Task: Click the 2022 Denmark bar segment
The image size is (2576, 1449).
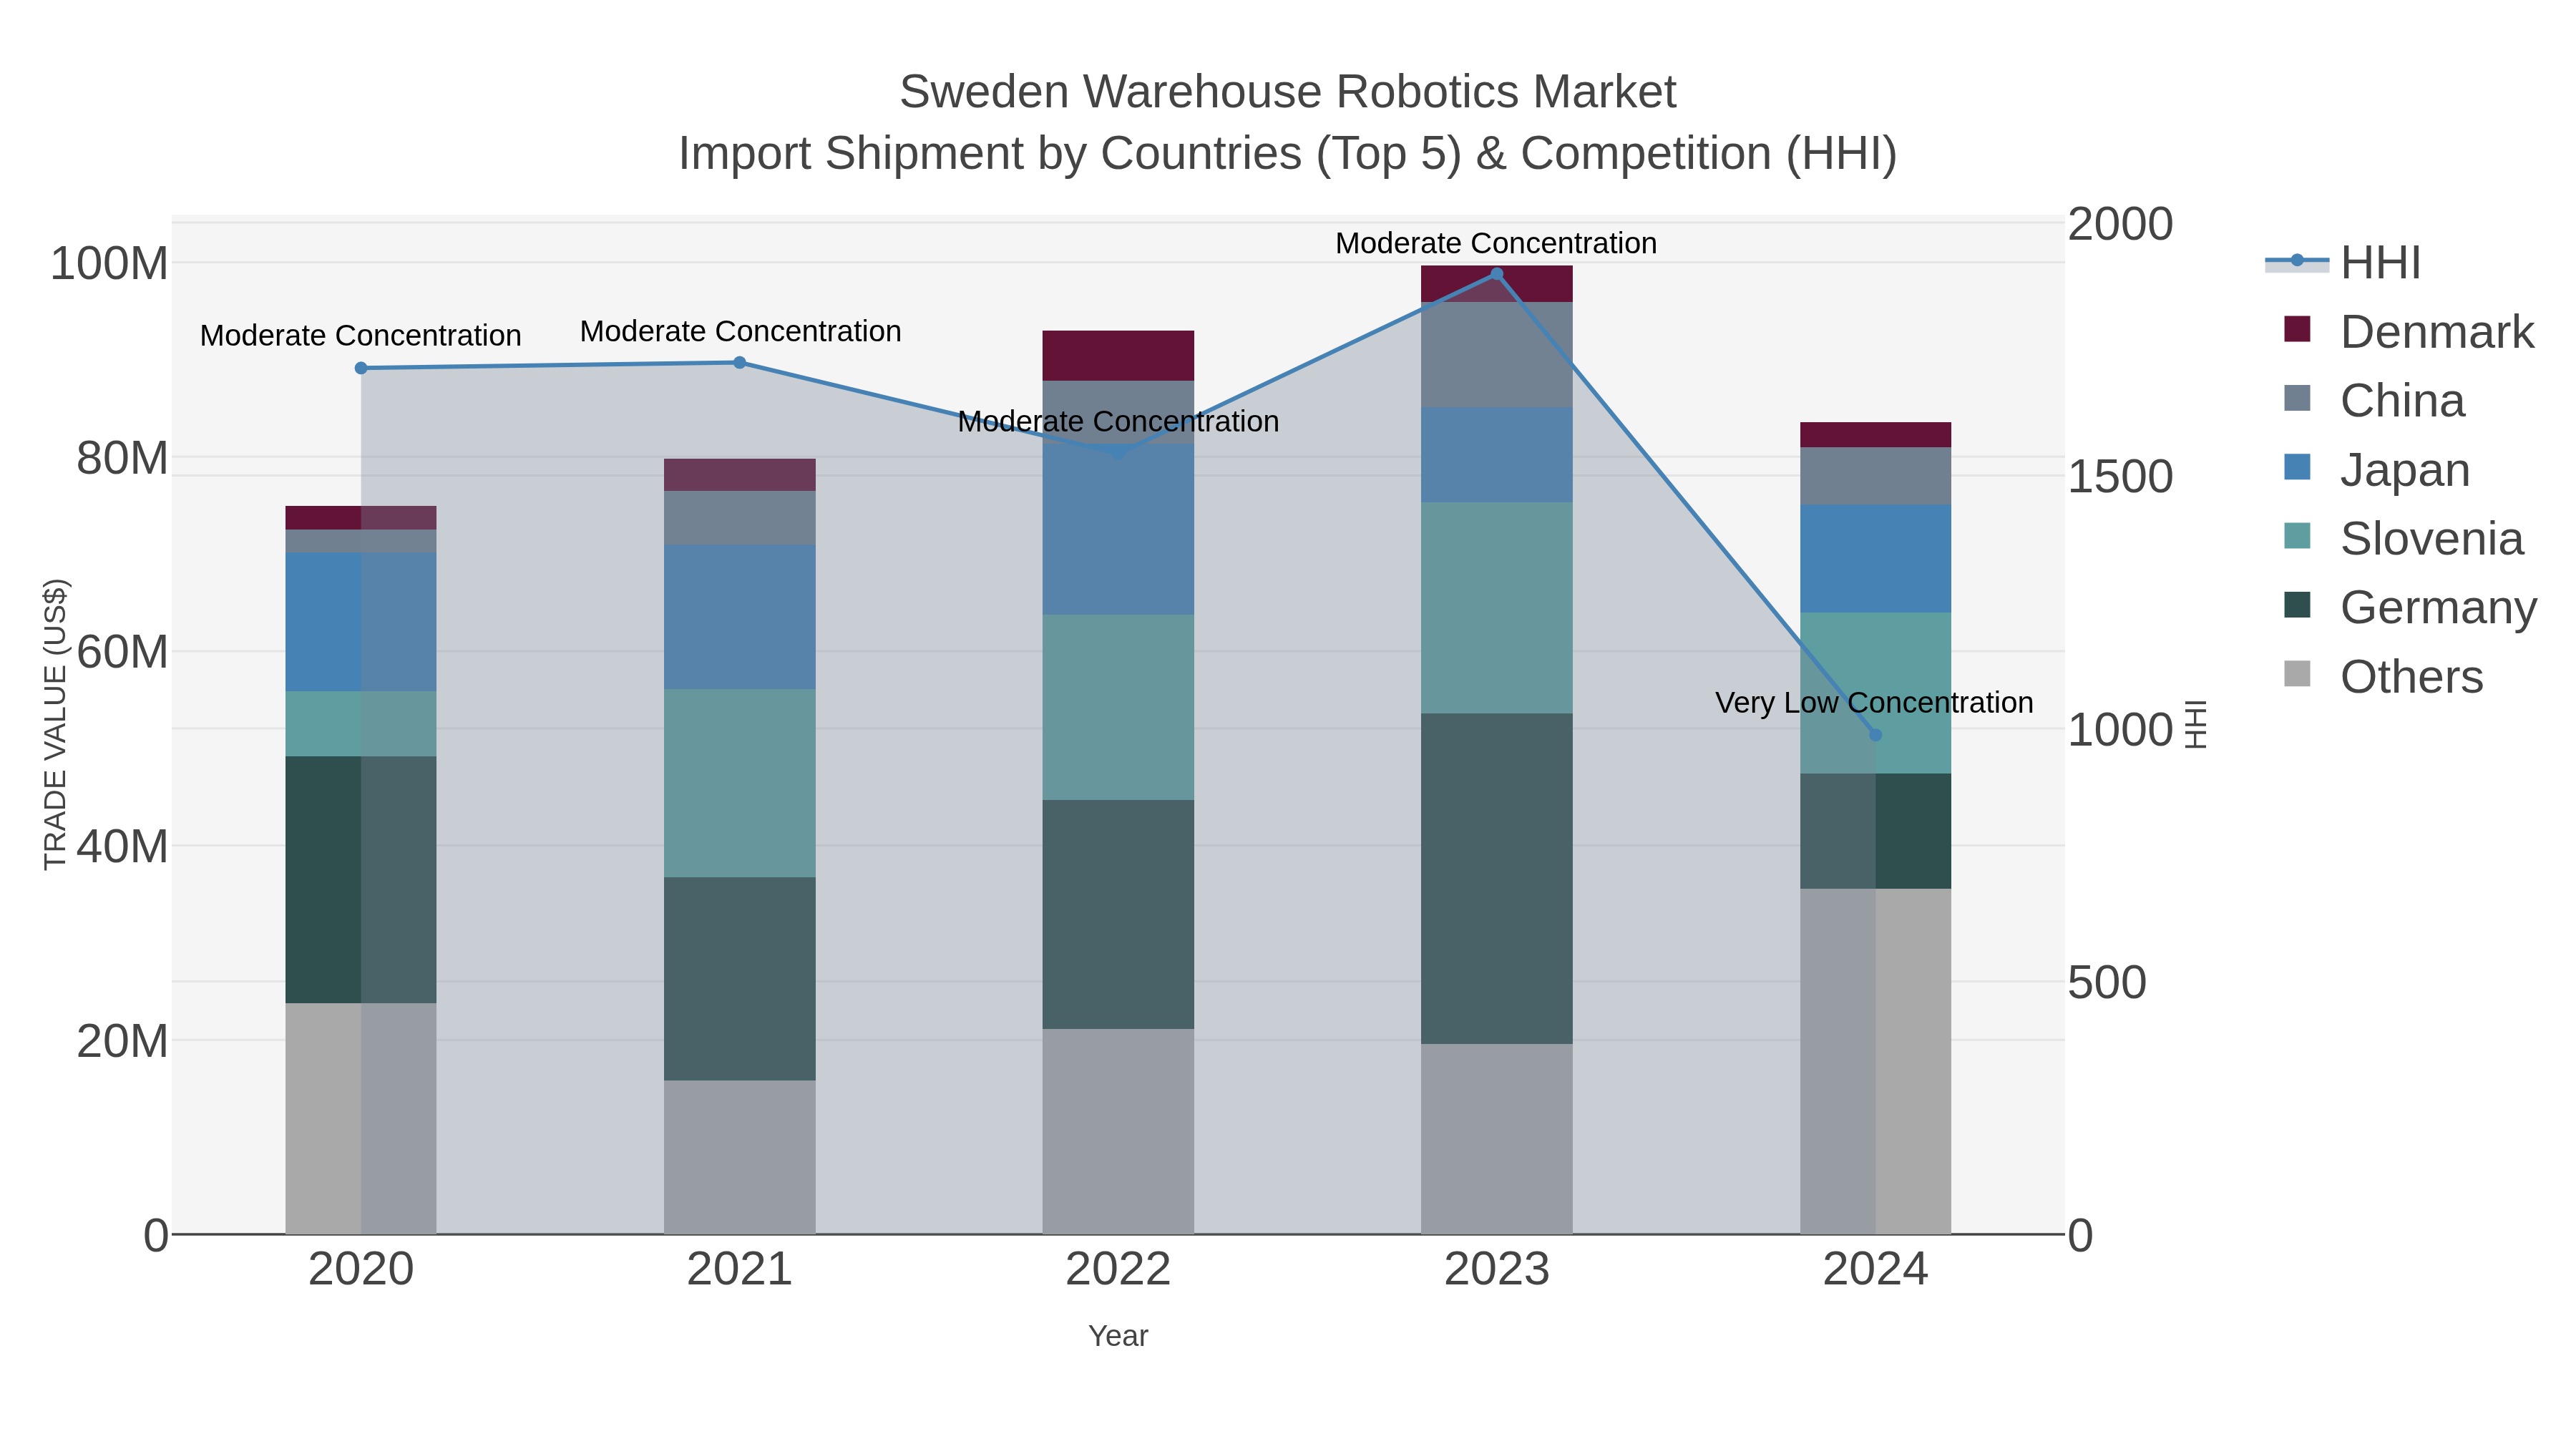Action: point(1119,355)
